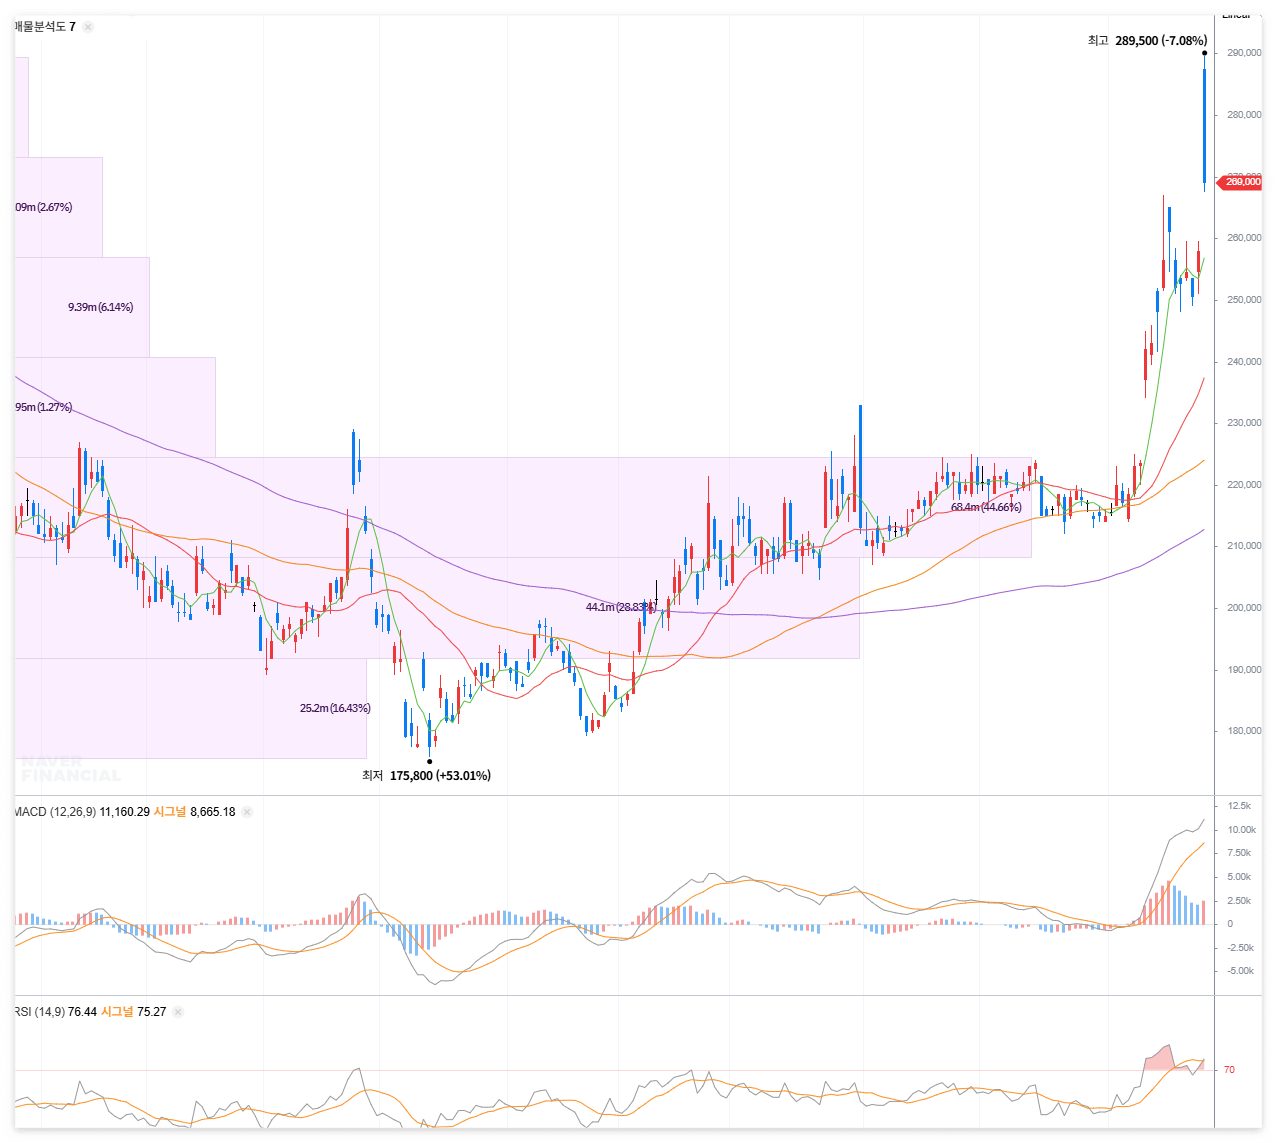Viewport: 1277px width, 1143px height.
Task: Click the black dot marking the highest price
Action: click(x=1204, y=53)
